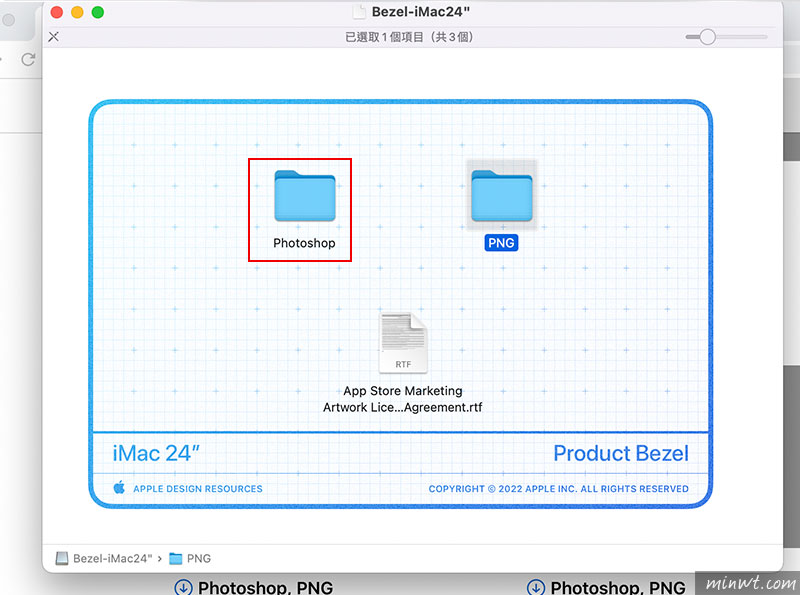
Task: Open the Photoshop folder icon
Action: point(304,196)
